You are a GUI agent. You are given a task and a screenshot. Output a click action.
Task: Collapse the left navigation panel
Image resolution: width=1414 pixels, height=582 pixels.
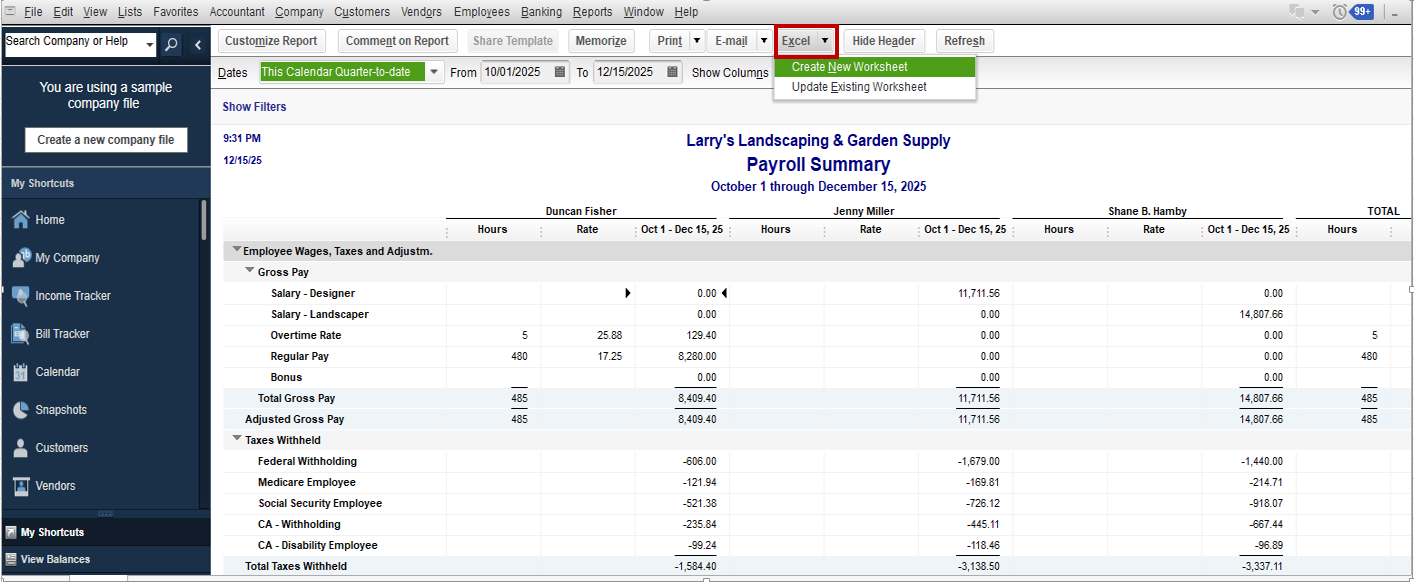(x=197, y=44)
